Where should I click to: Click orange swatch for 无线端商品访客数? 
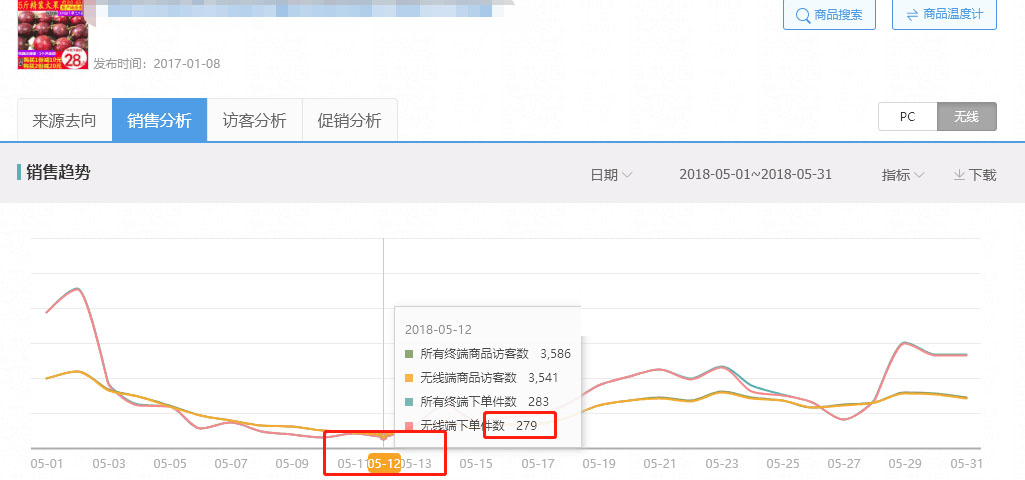pyautogui.click(x=409, y=378)
